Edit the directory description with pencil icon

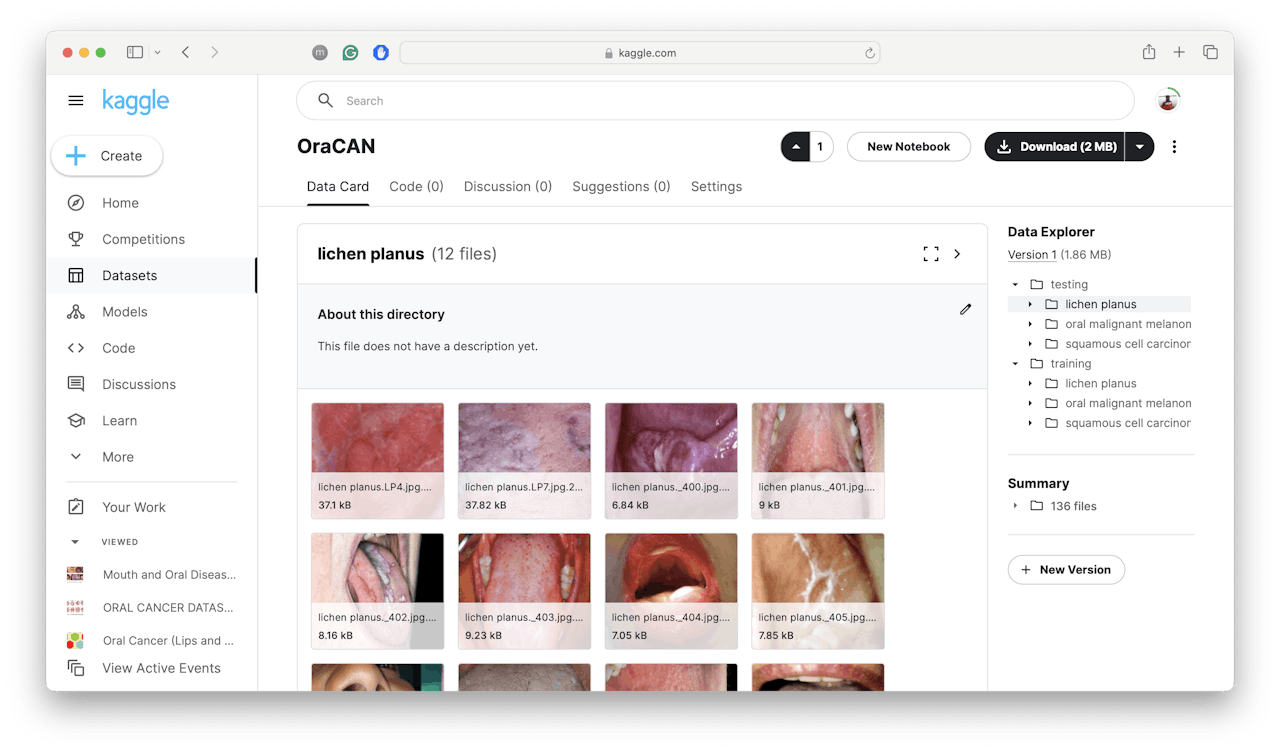tap(965, 310)
